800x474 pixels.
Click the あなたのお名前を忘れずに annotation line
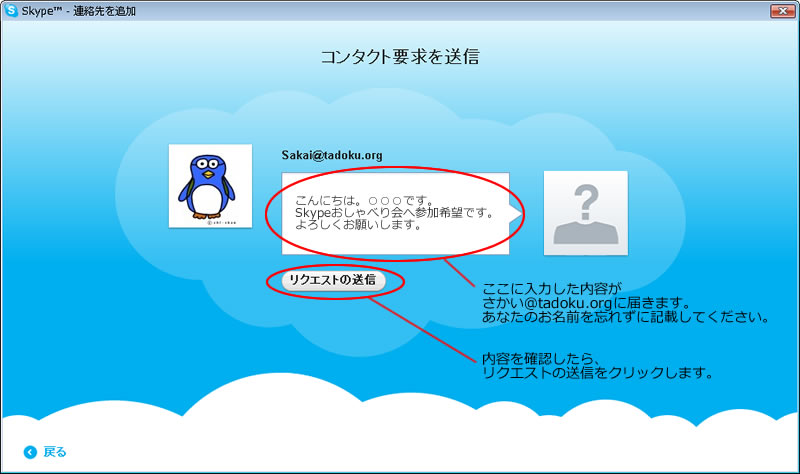624,318
